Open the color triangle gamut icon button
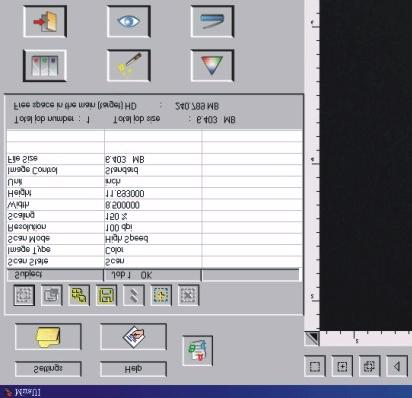Viewport: 412px width, 398px height. click(212, 65)
